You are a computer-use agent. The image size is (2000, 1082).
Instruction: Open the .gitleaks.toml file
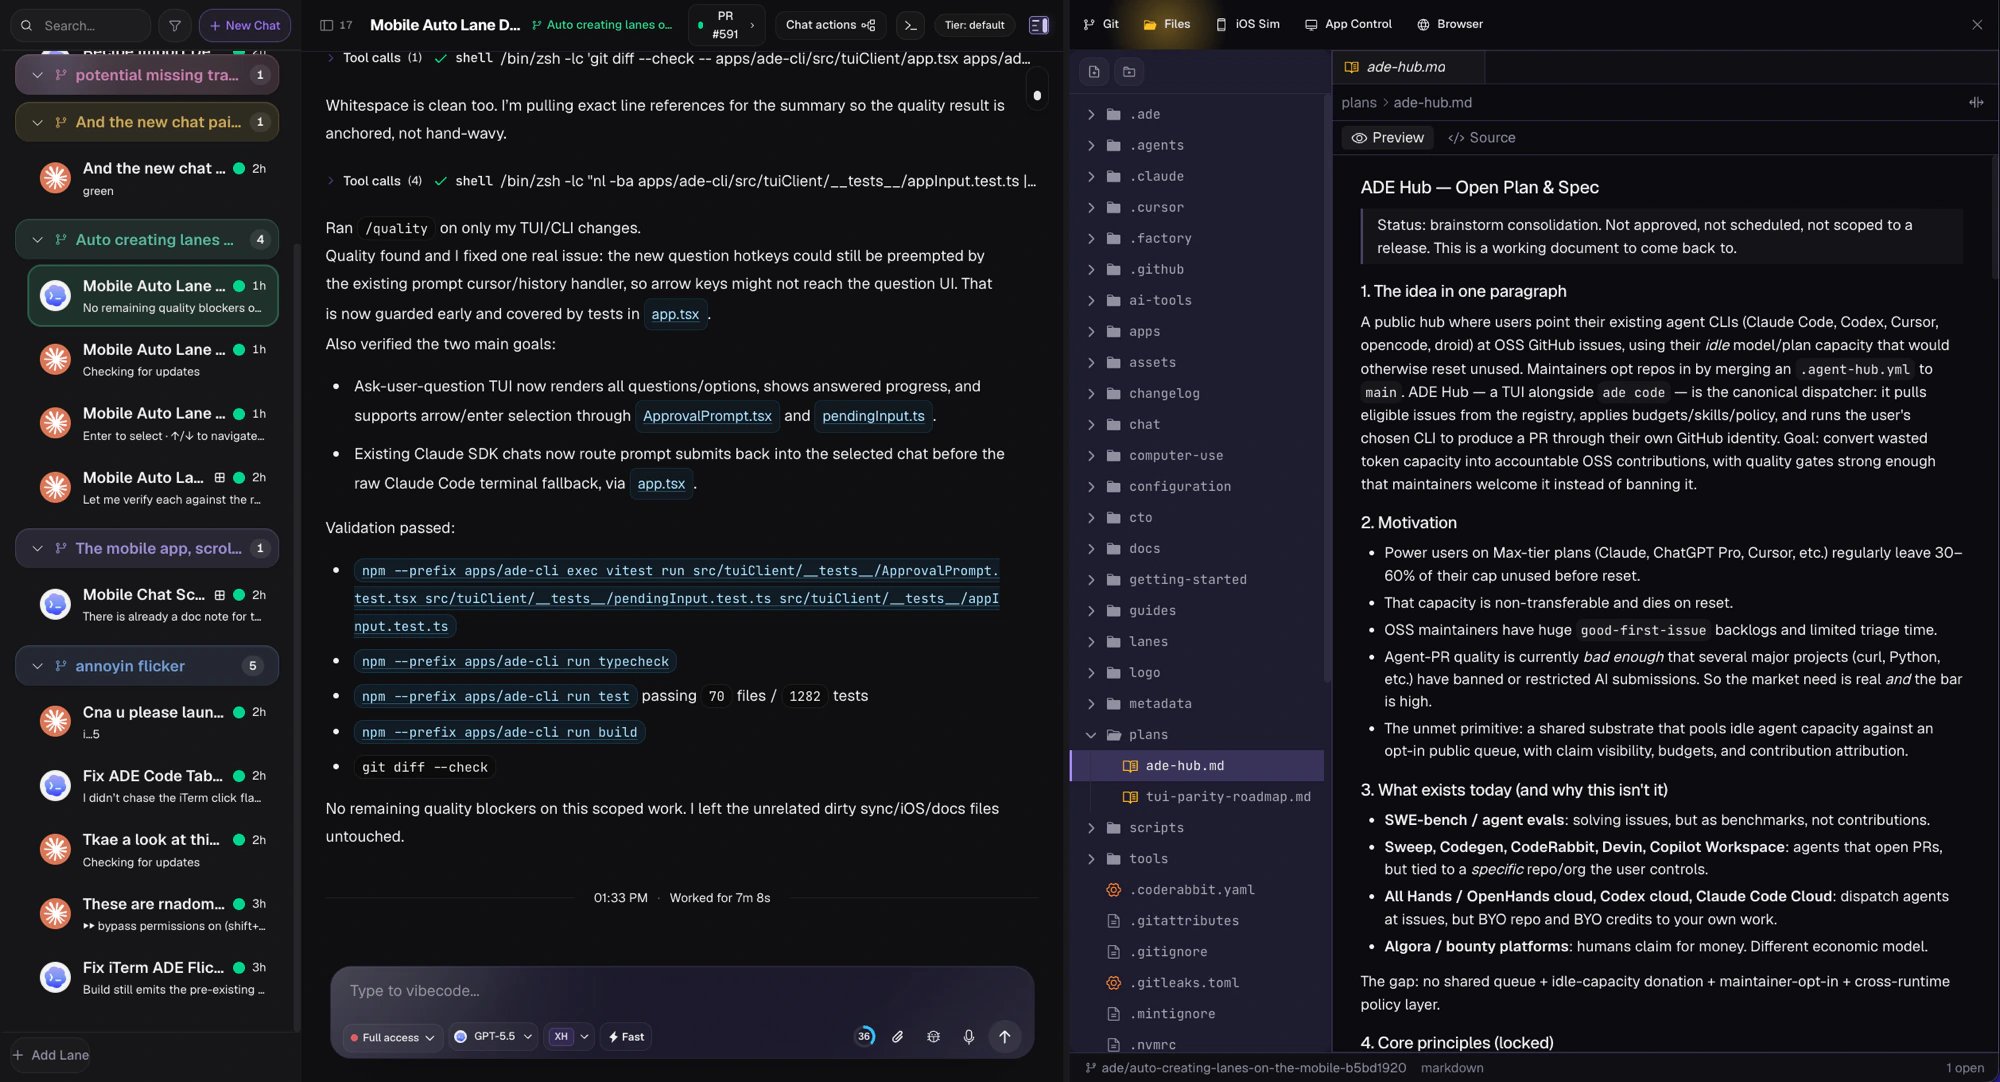click(1184, 983)
